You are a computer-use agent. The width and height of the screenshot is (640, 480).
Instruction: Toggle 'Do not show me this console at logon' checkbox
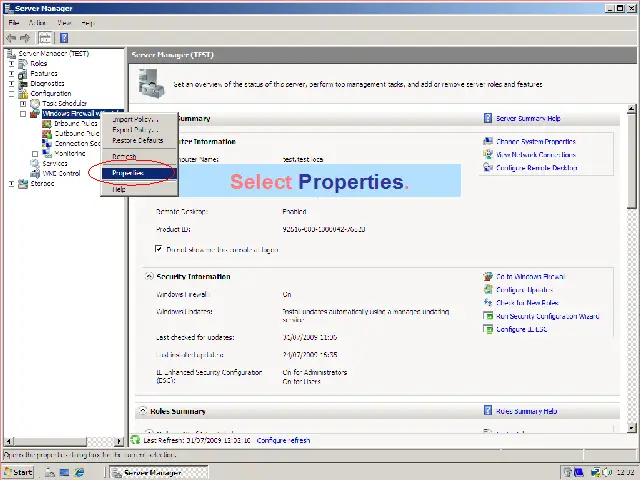click(159, 249)
